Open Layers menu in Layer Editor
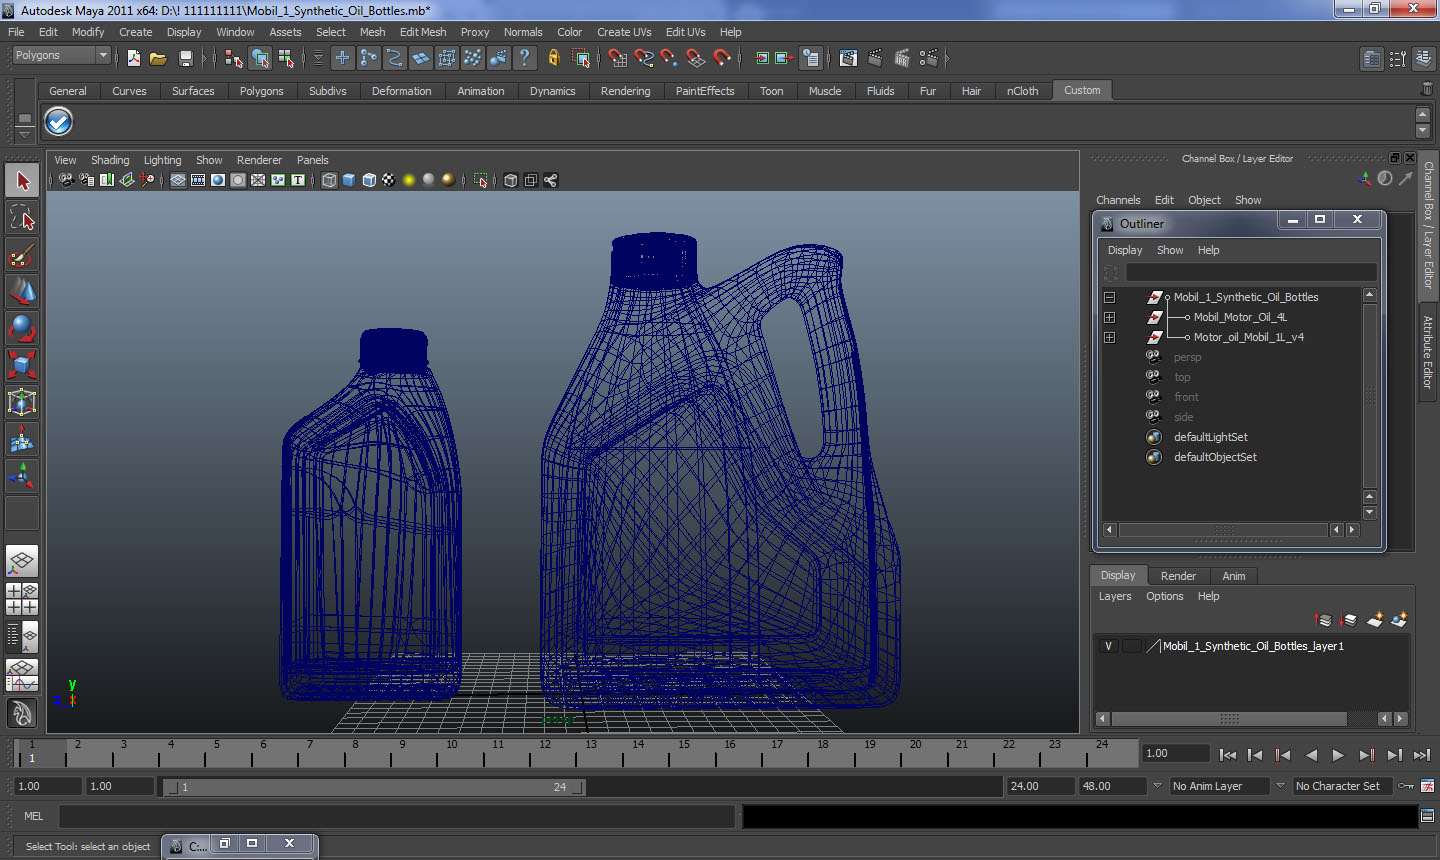 click(1115, 596)
